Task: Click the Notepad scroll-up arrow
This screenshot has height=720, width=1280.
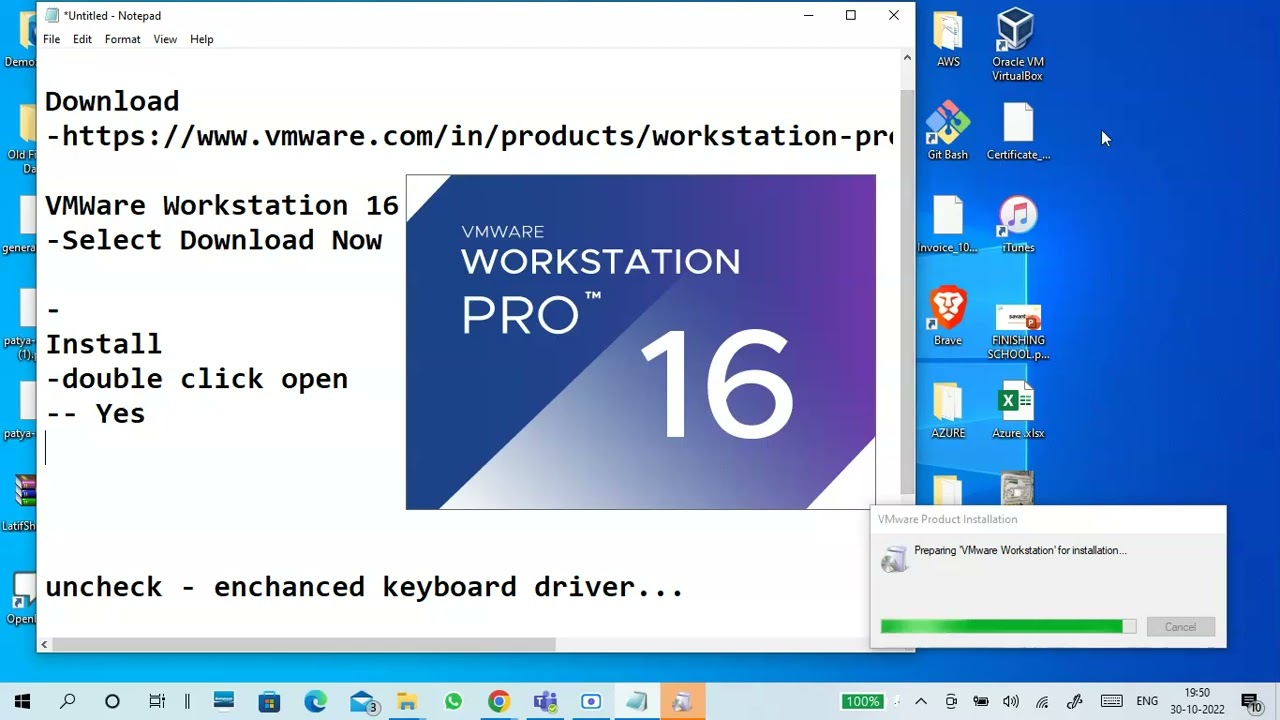Action: coord(907,58)
